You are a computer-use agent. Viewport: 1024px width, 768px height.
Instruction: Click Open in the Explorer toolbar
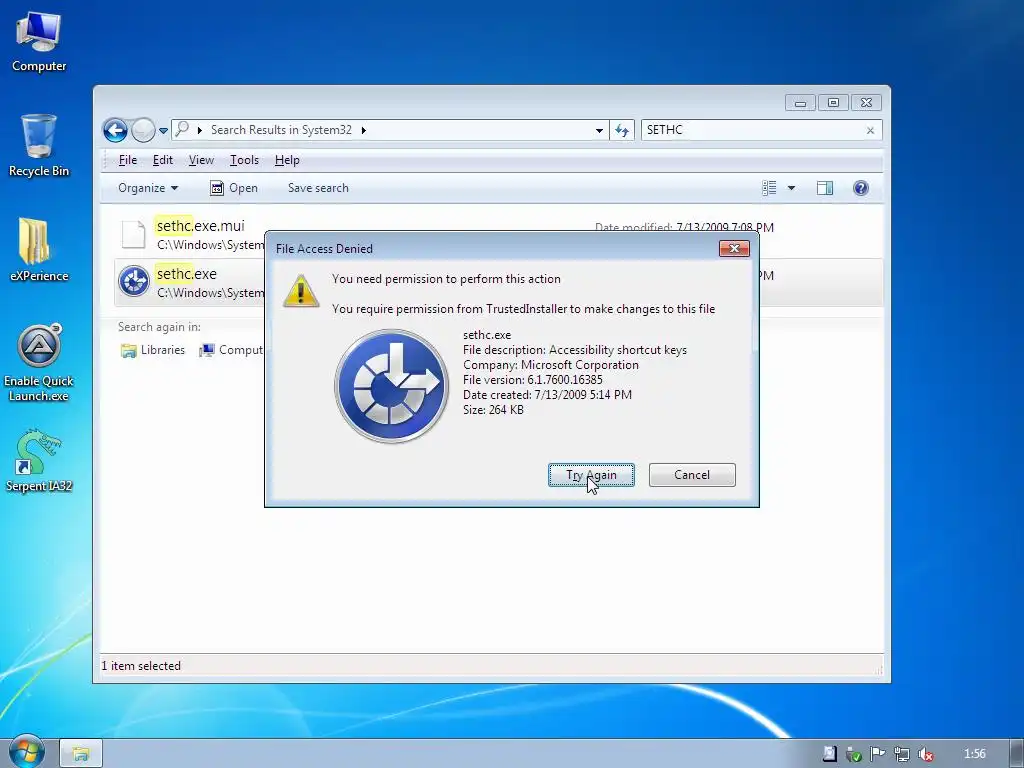234,188
